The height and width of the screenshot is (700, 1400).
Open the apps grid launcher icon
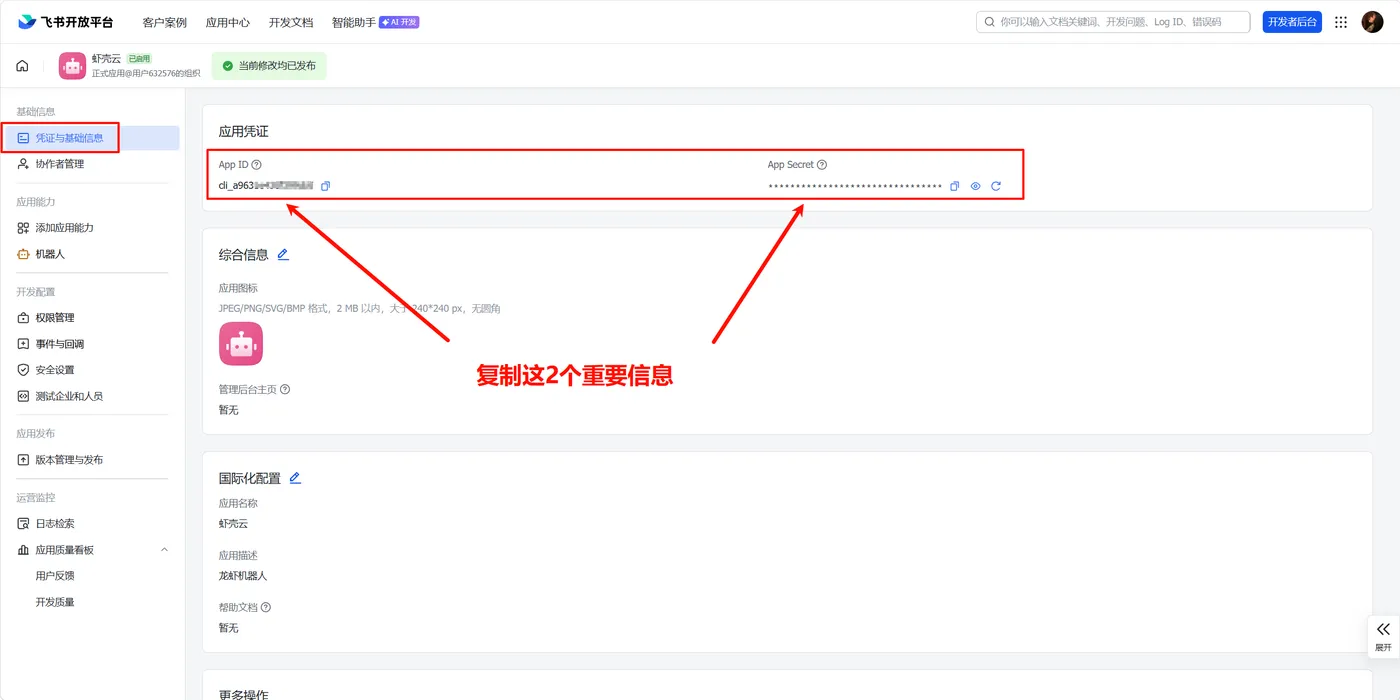click(x=1342, y=22)
